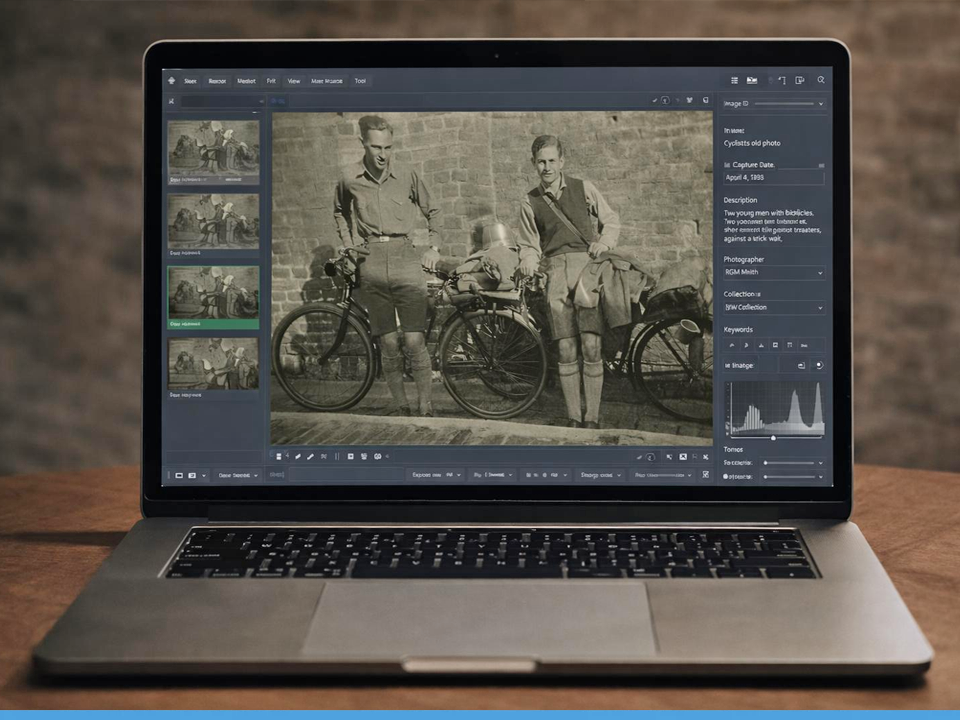Viewport: 960px width, 720px height.
Task: Click the grid icon at bottom bar right end
Action: [x=705, y=474]
